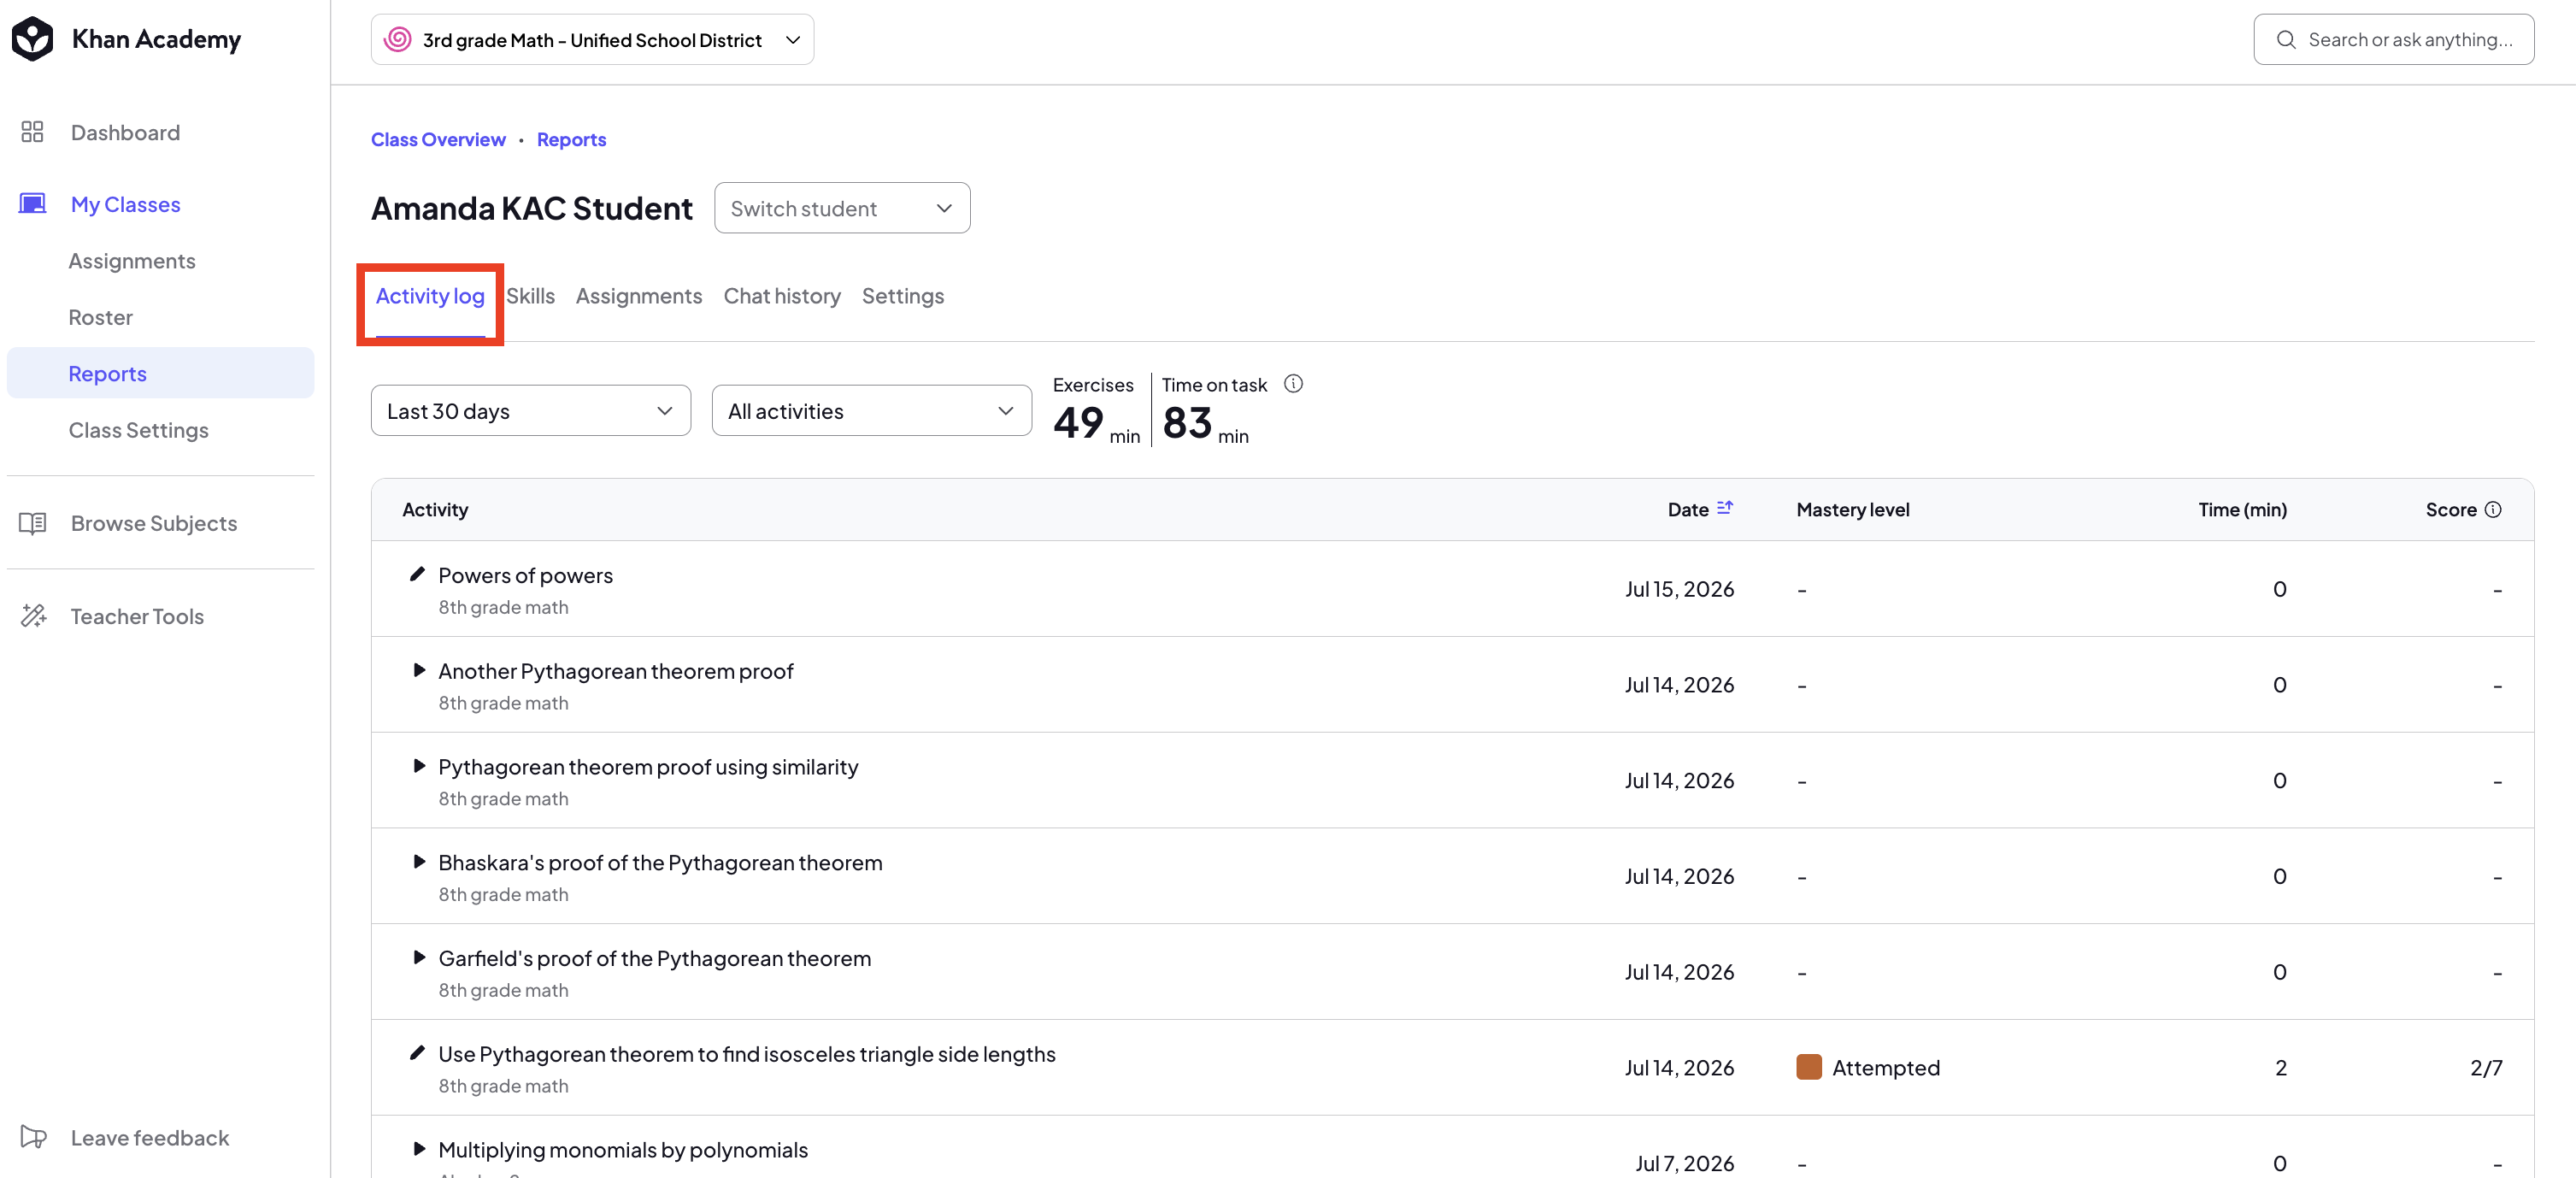The width and height of the screenshot is (2576, 1178).
Task: Click the Dashboard grid icon
Action: pyautogui.click(x=32, y=132)
